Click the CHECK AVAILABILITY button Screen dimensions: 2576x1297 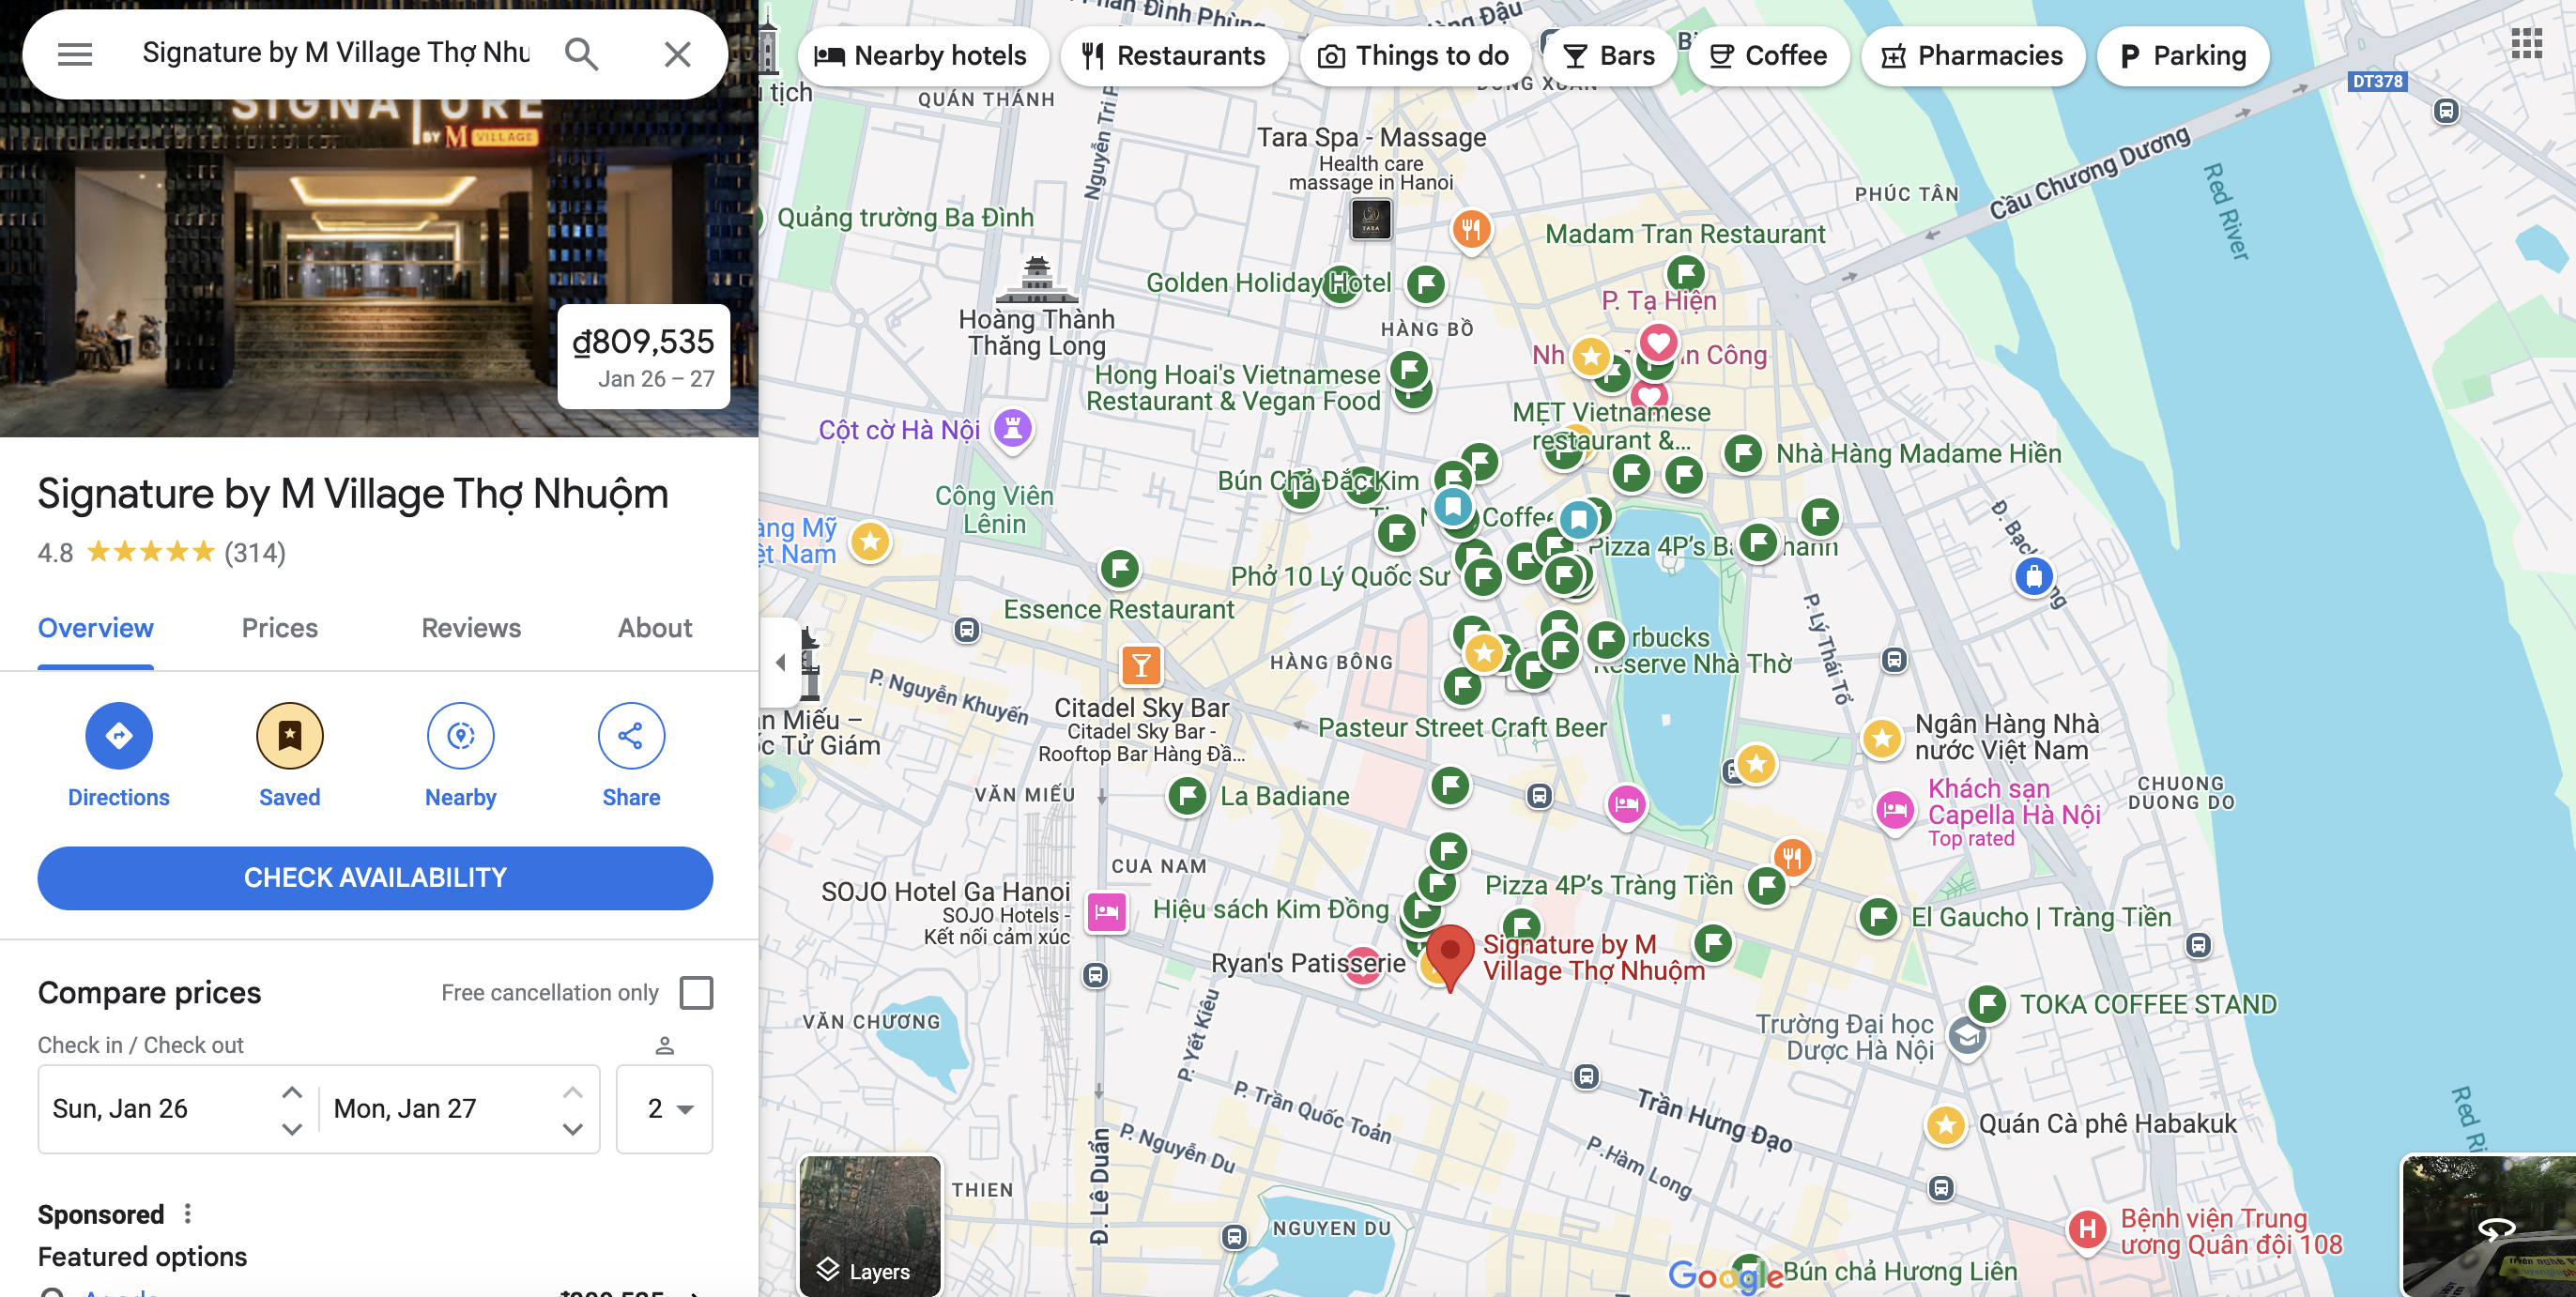375,877
